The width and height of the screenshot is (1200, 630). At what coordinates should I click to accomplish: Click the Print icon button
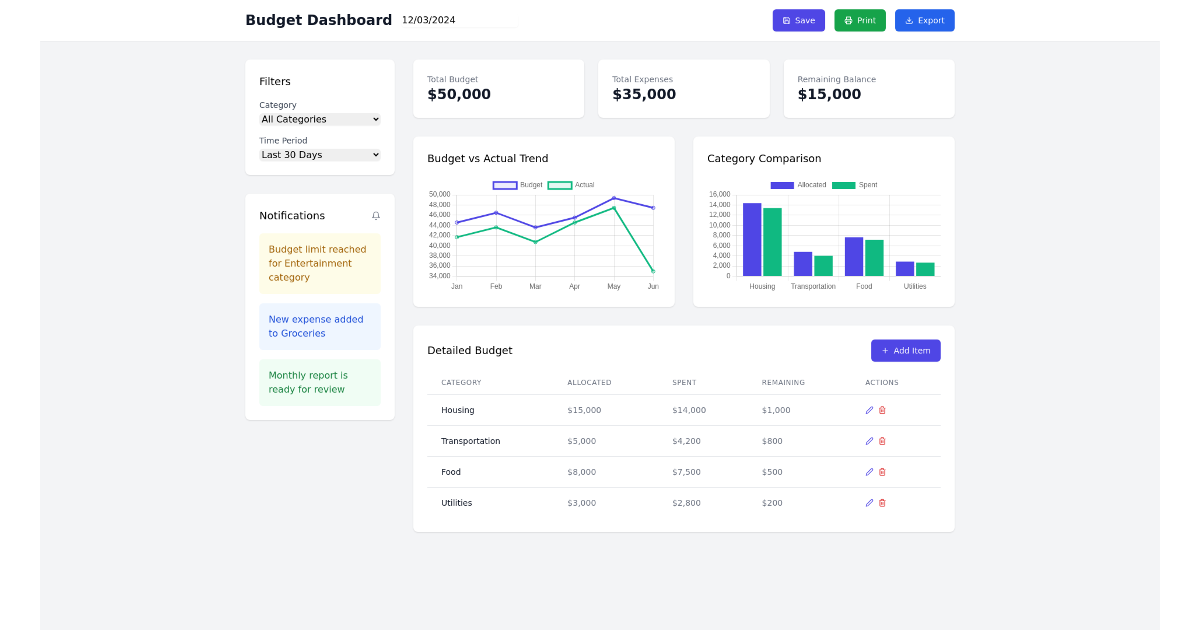[x=848, y=20]
